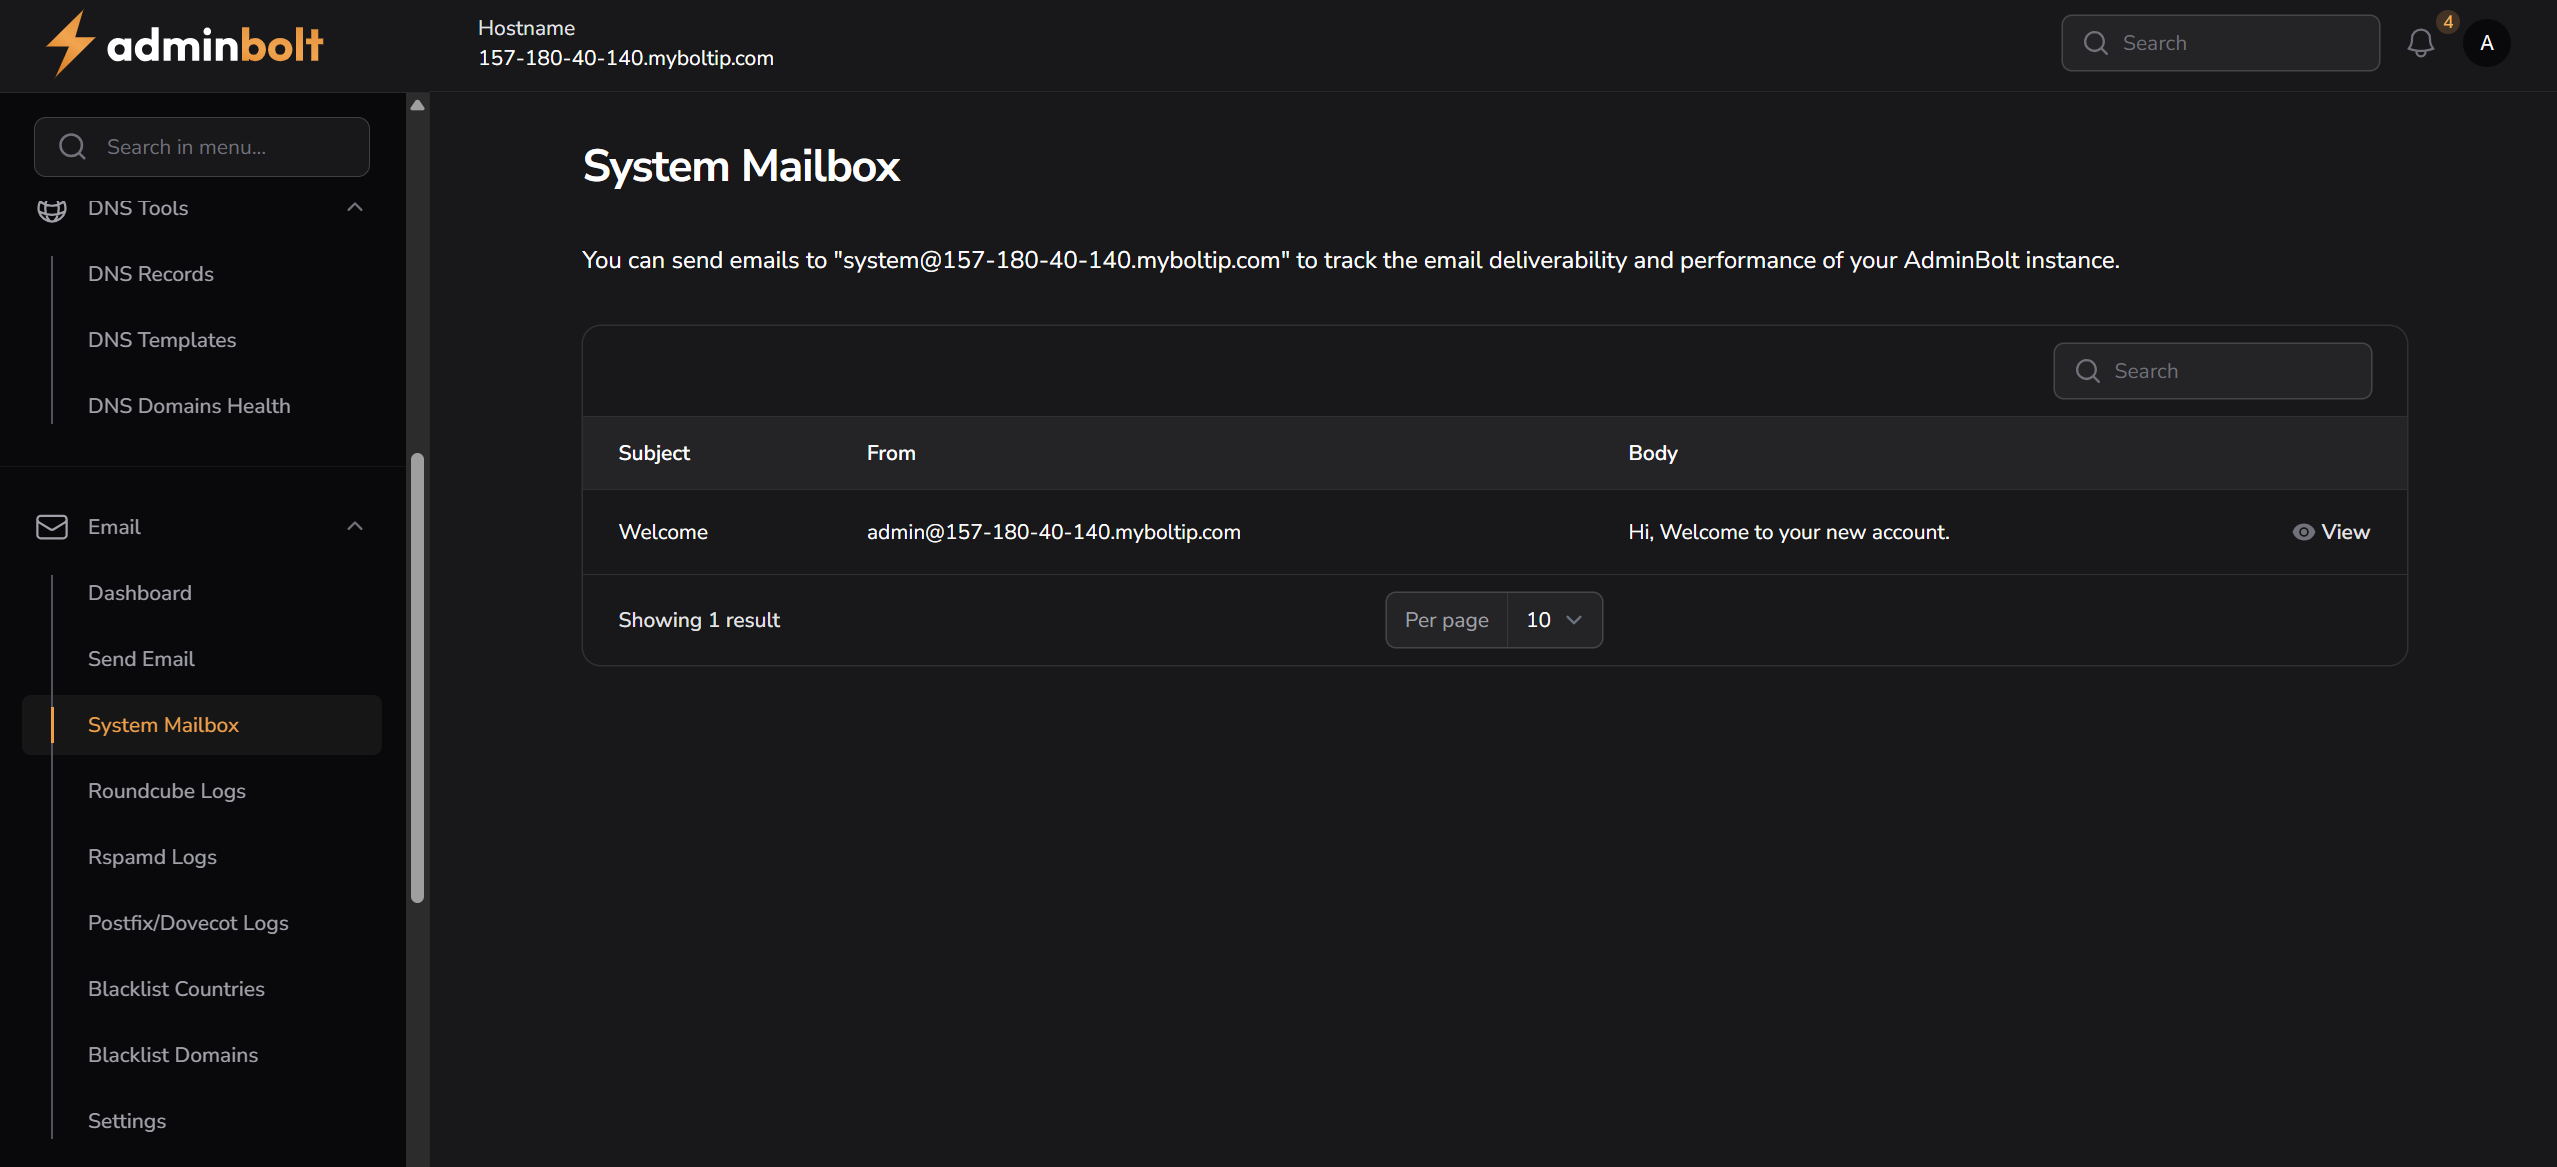Click the DNS Tools shield icon
The width and height of the screenshot is (2557, 1167).
(52, 209)
